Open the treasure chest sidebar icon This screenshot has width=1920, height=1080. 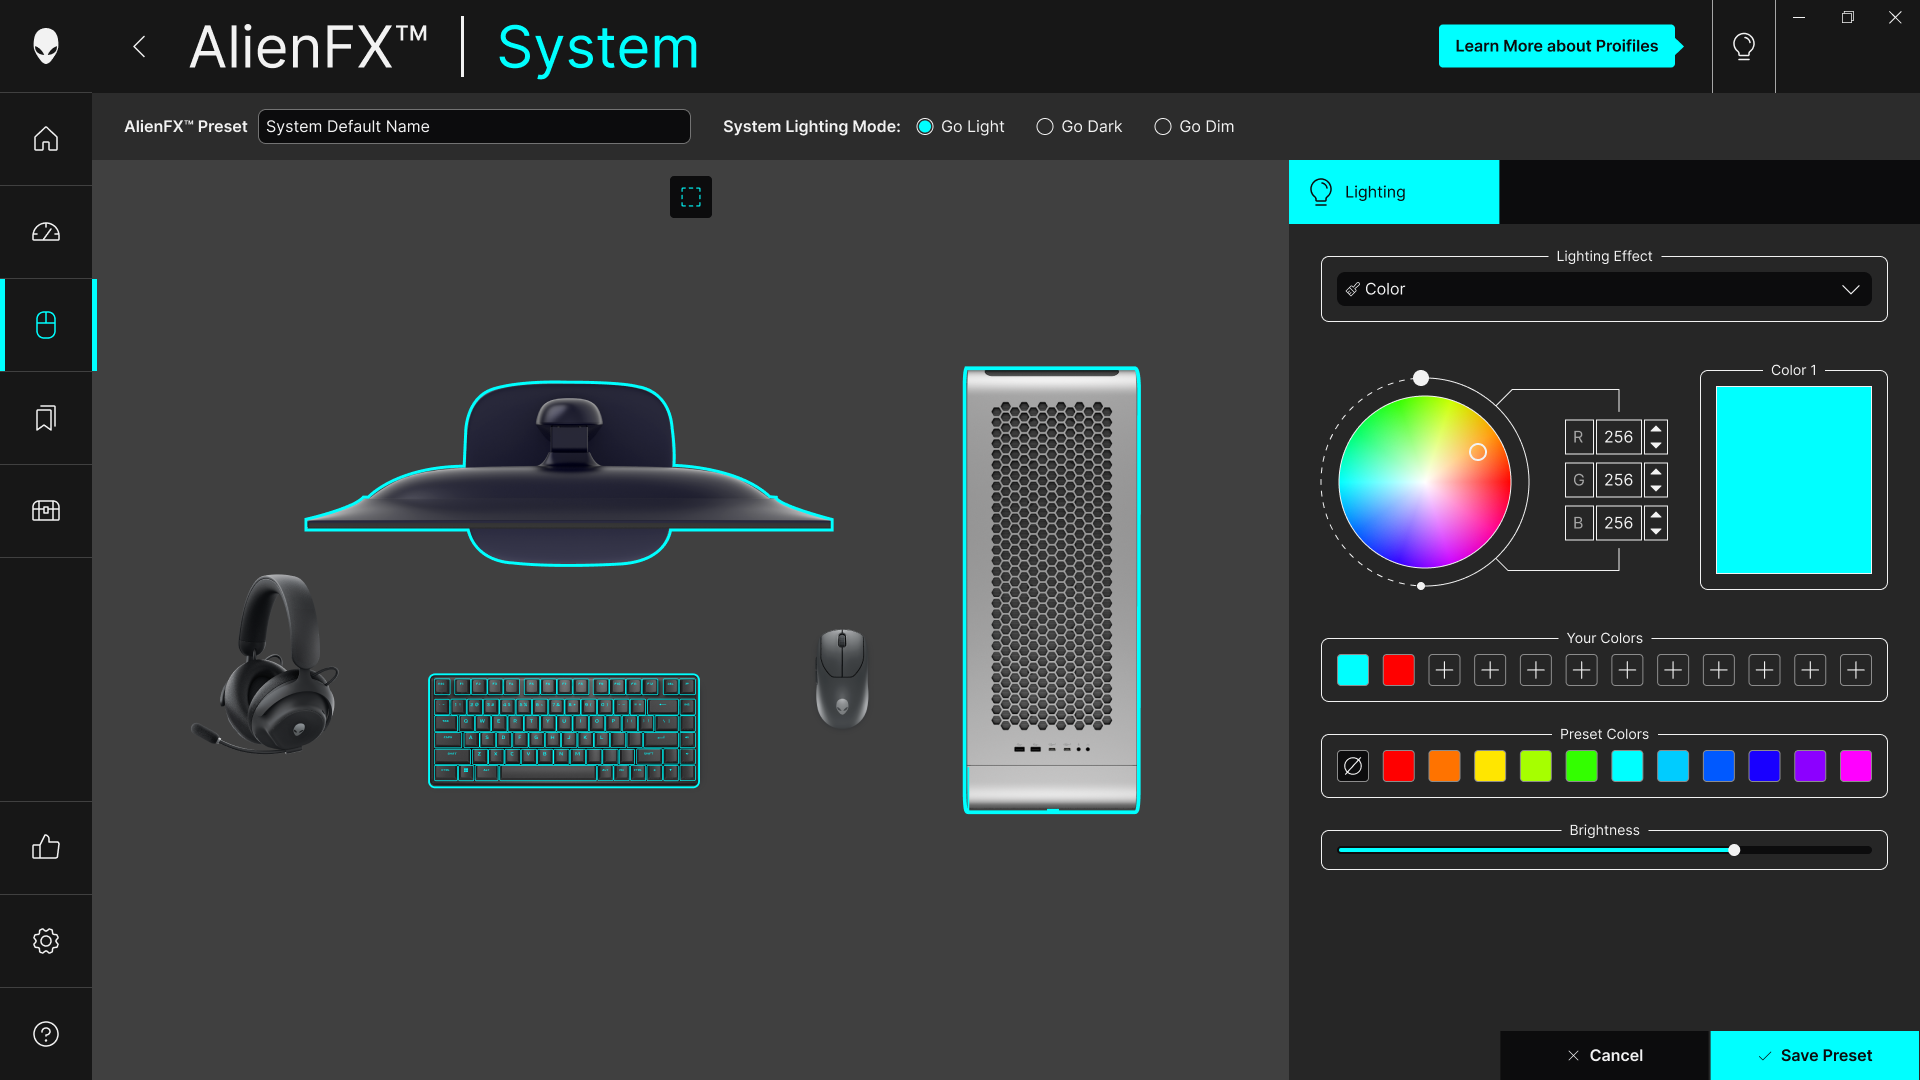pos(46,511)
